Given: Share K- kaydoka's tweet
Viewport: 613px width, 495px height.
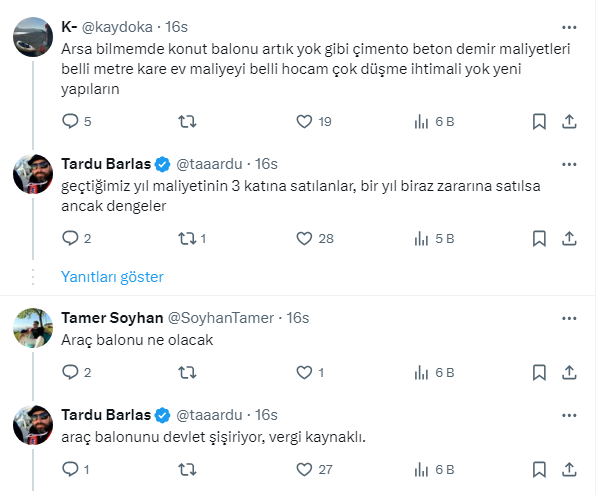Looking at the screenshot, I should point(569,122).
